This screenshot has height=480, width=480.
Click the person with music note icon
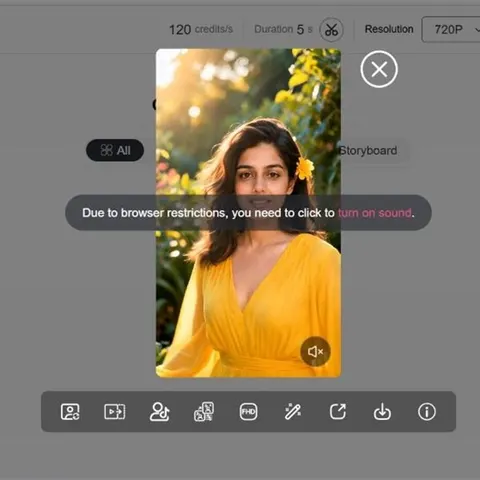159,412
